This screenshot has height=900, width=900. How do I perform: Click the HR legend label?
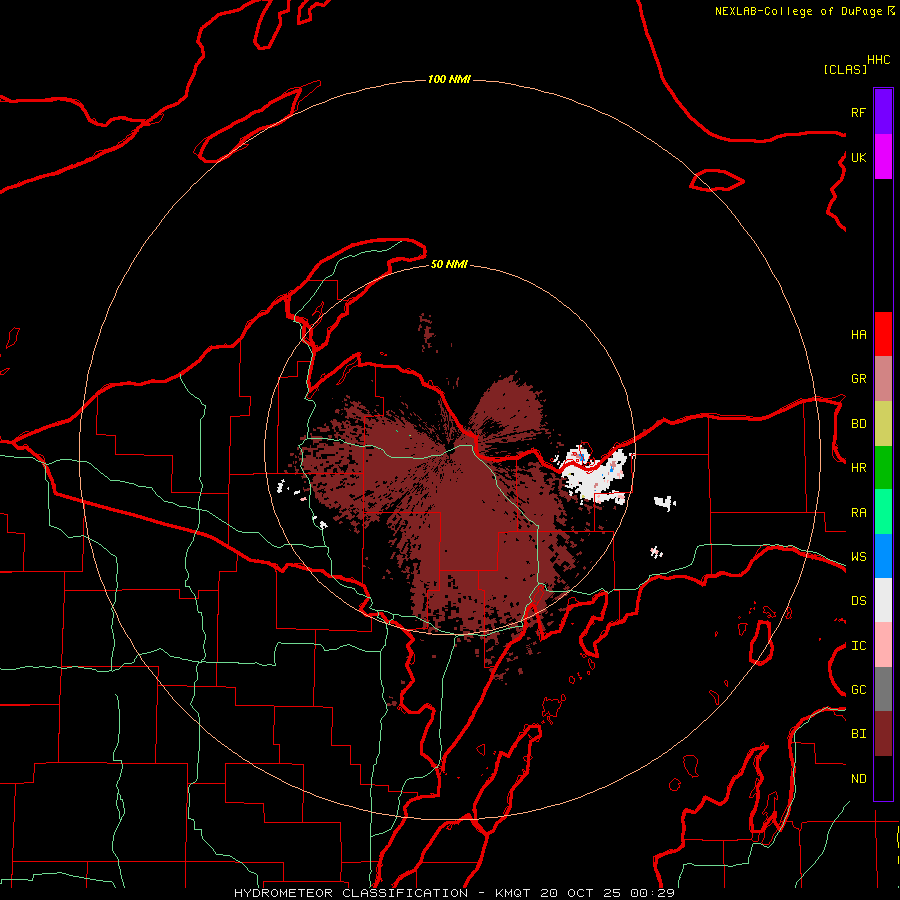[858, 468]
